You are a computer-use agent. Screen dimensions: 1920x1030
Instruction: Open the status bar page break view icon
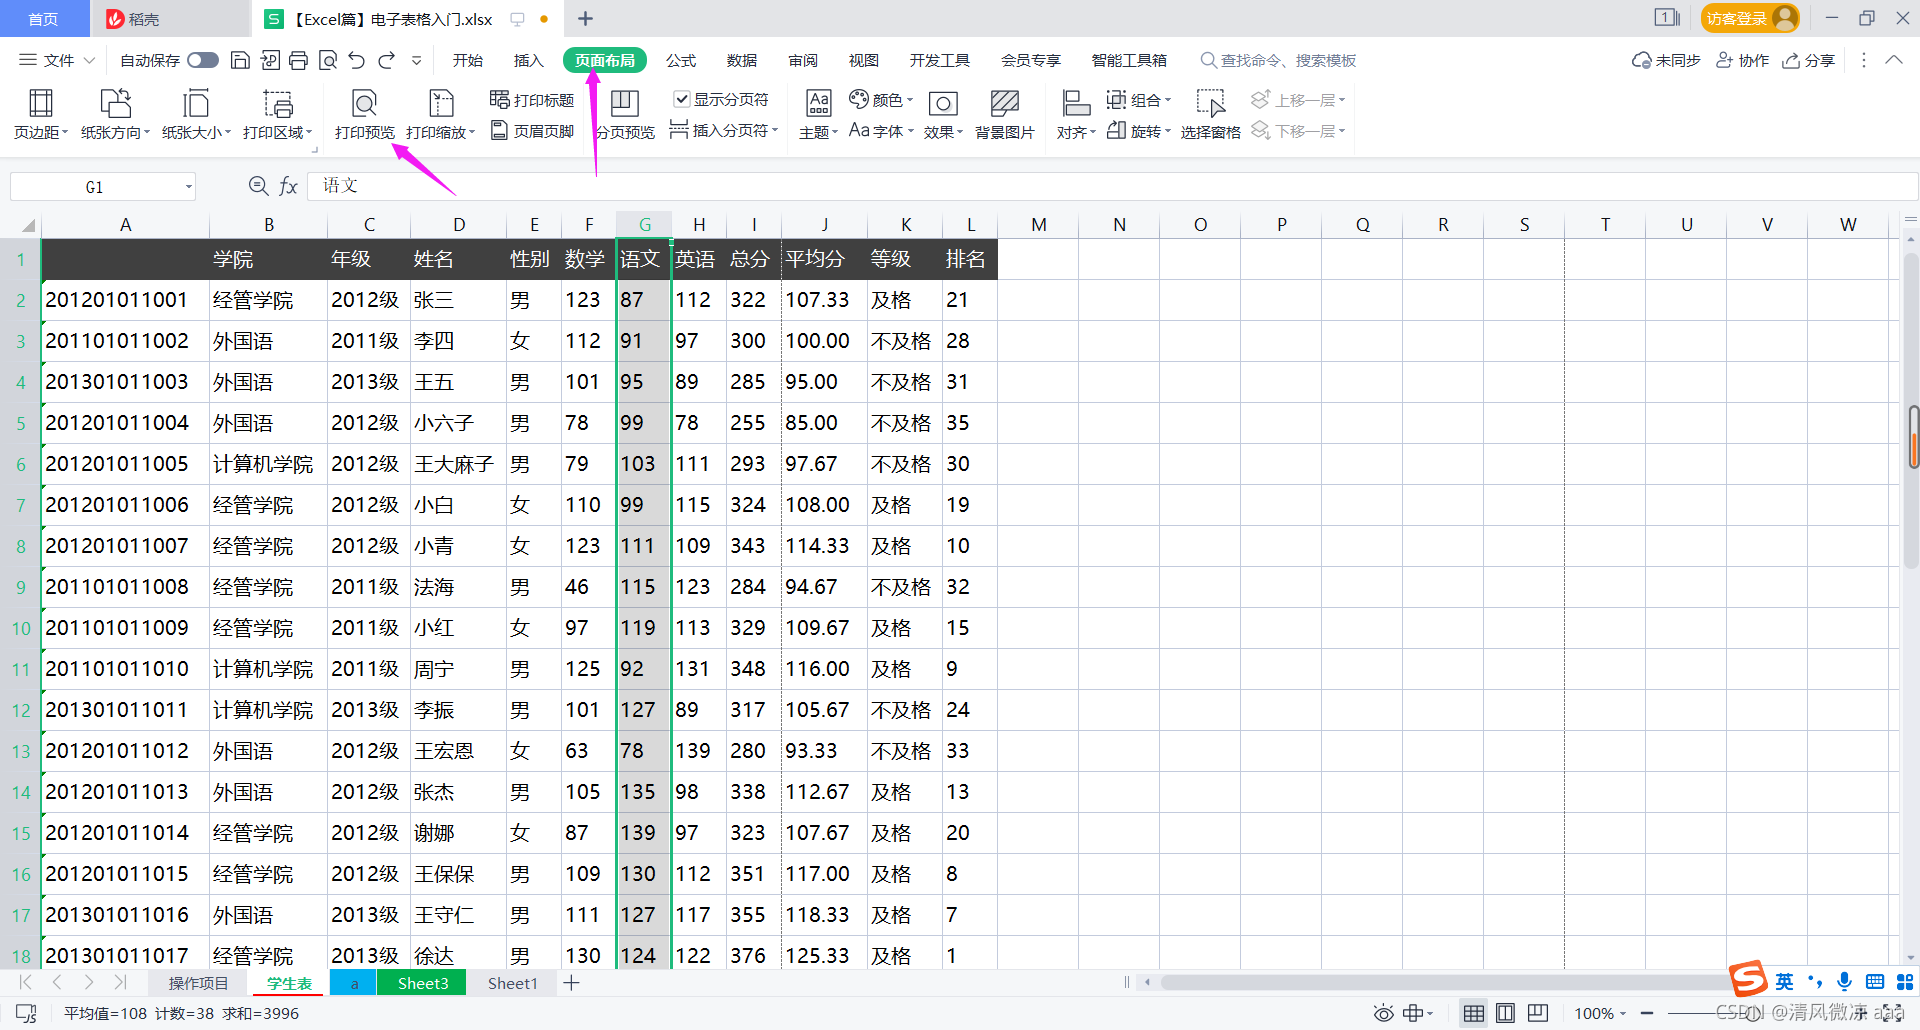[x=1537, y=1013]
